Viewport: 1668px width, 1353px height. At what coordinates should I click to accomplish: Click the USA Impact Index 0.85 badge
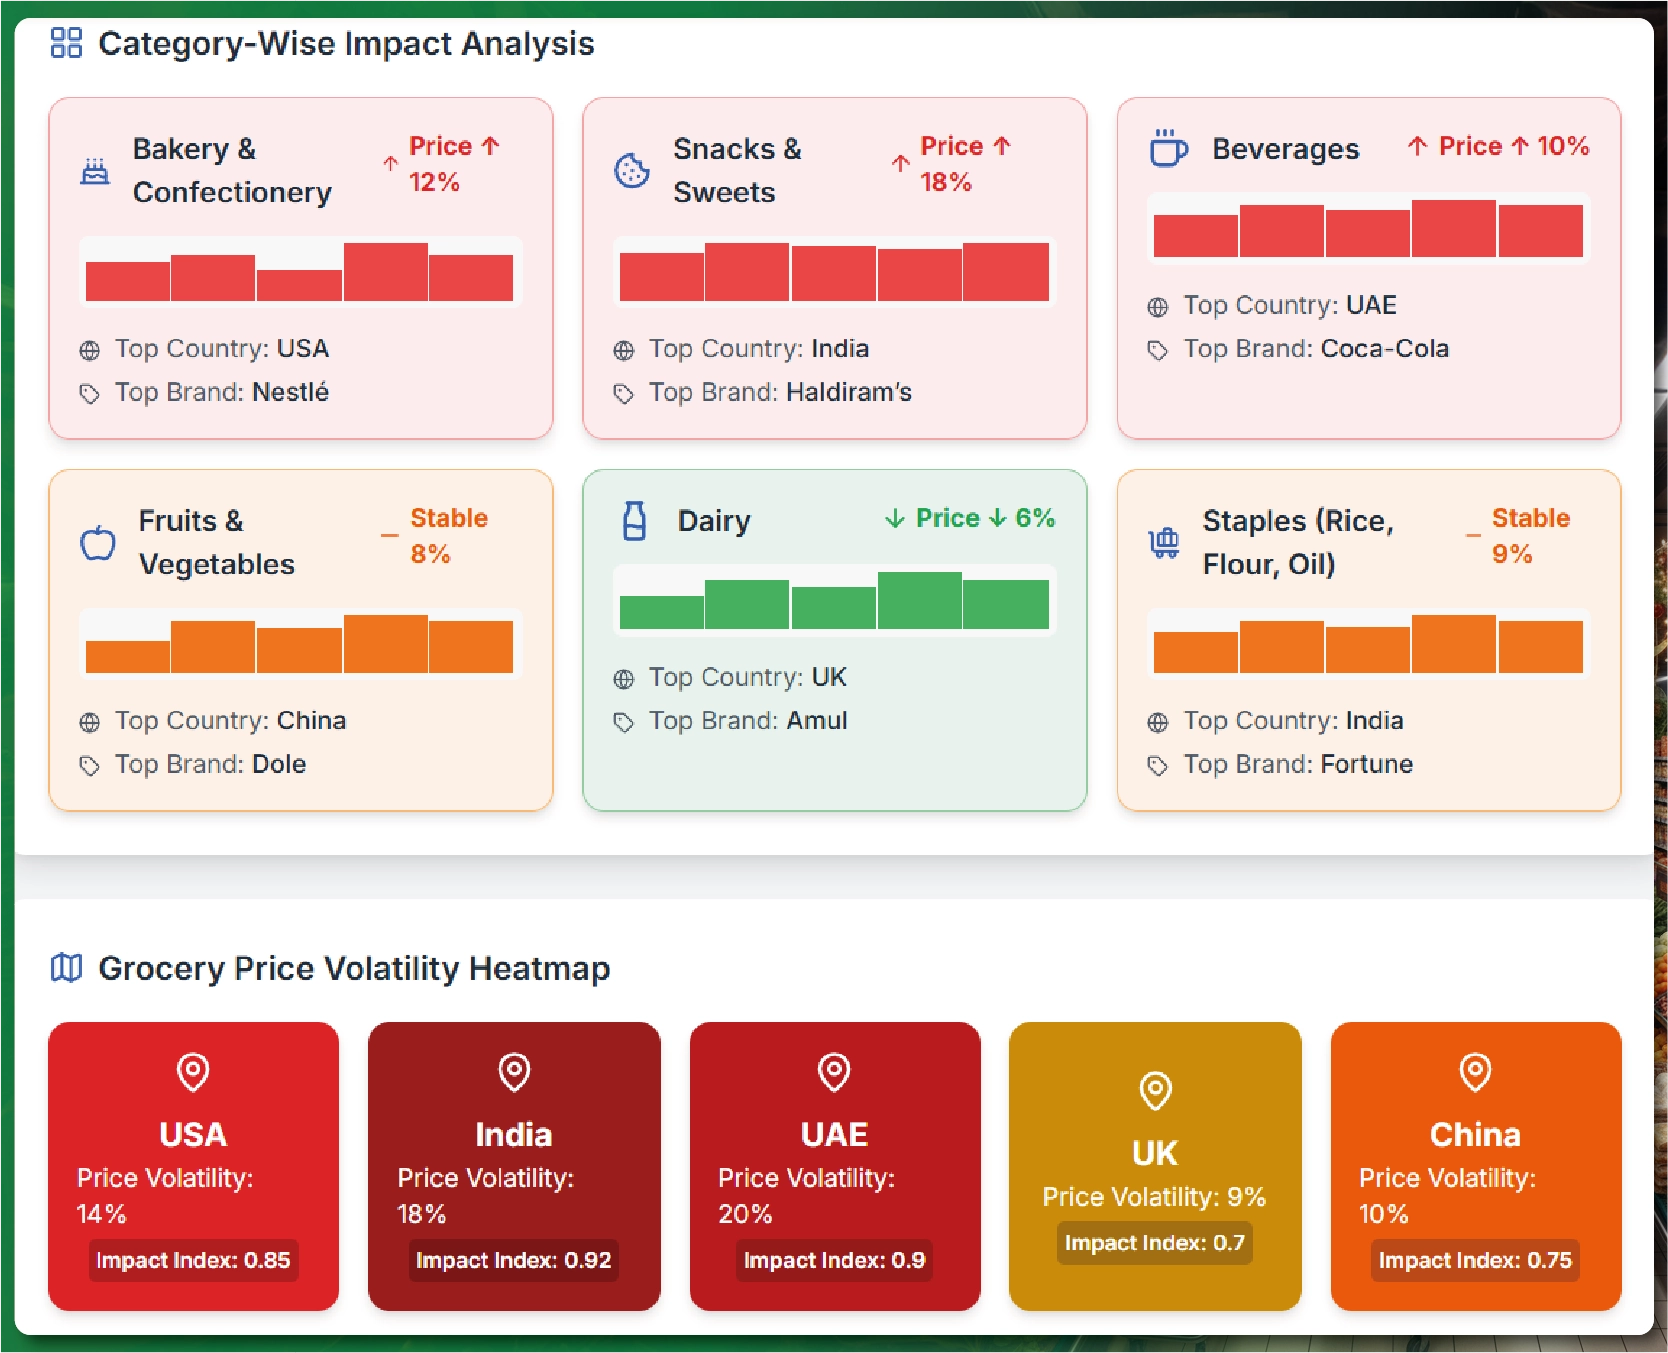pos(193,1260)
